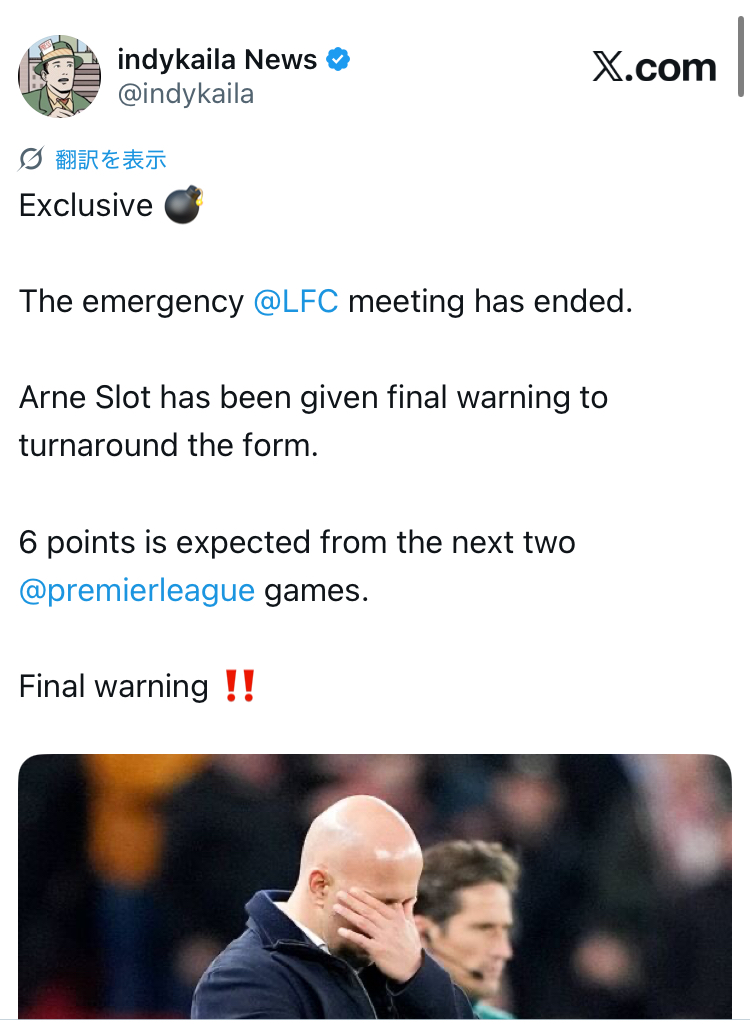Click the X.com logo
The width and height of the screenshot is (750, 1036).
click(x=655, y=68)
